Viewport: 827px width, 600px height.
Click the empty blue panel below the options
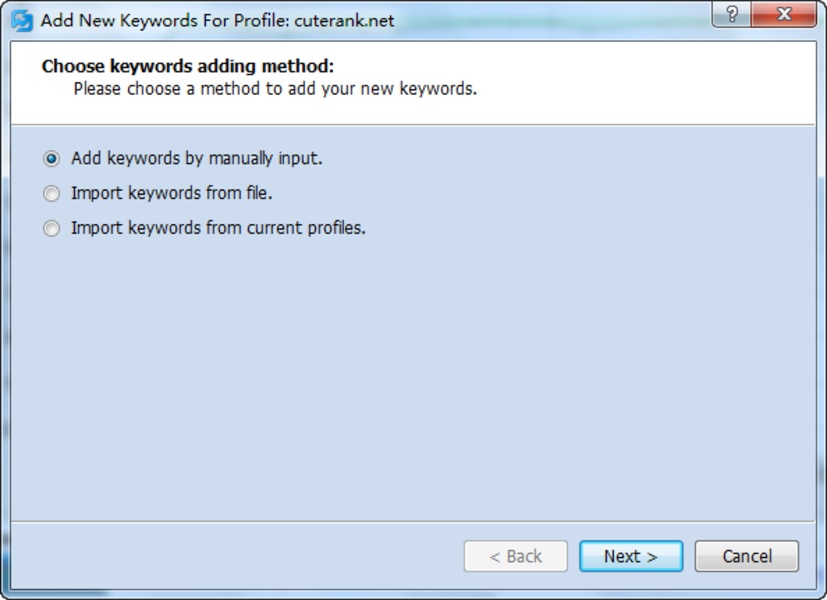pyautogui.click(x=413, y=380)
